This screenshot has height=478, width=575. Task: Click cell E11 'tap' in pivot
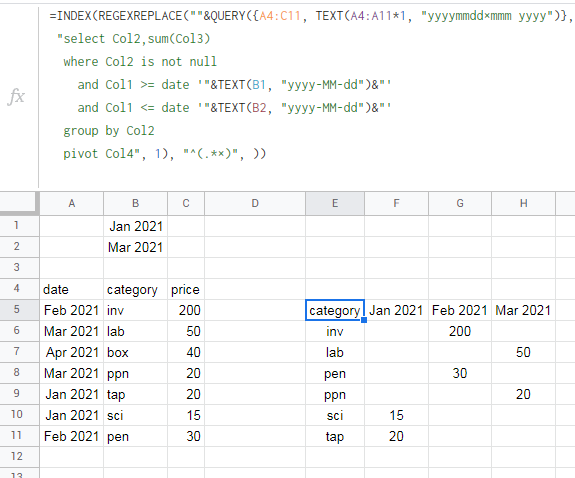coord(335,436)
